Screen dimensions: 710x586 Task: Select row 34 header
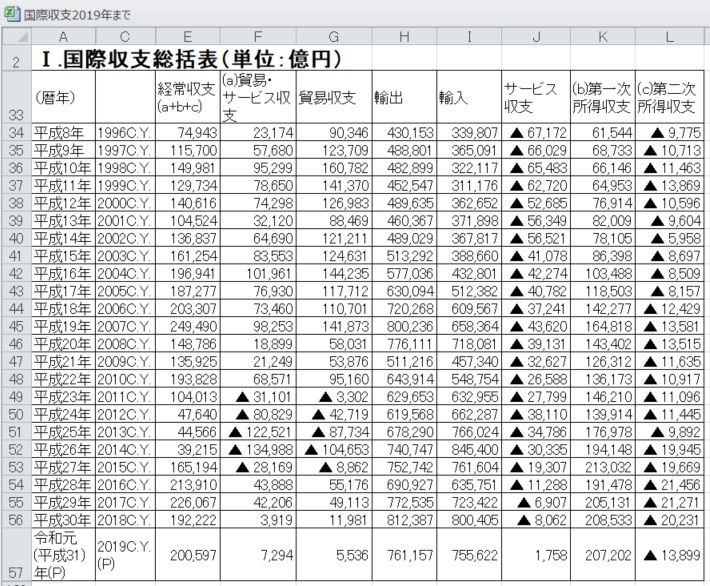pyautogui.click(x=17, y=132)
